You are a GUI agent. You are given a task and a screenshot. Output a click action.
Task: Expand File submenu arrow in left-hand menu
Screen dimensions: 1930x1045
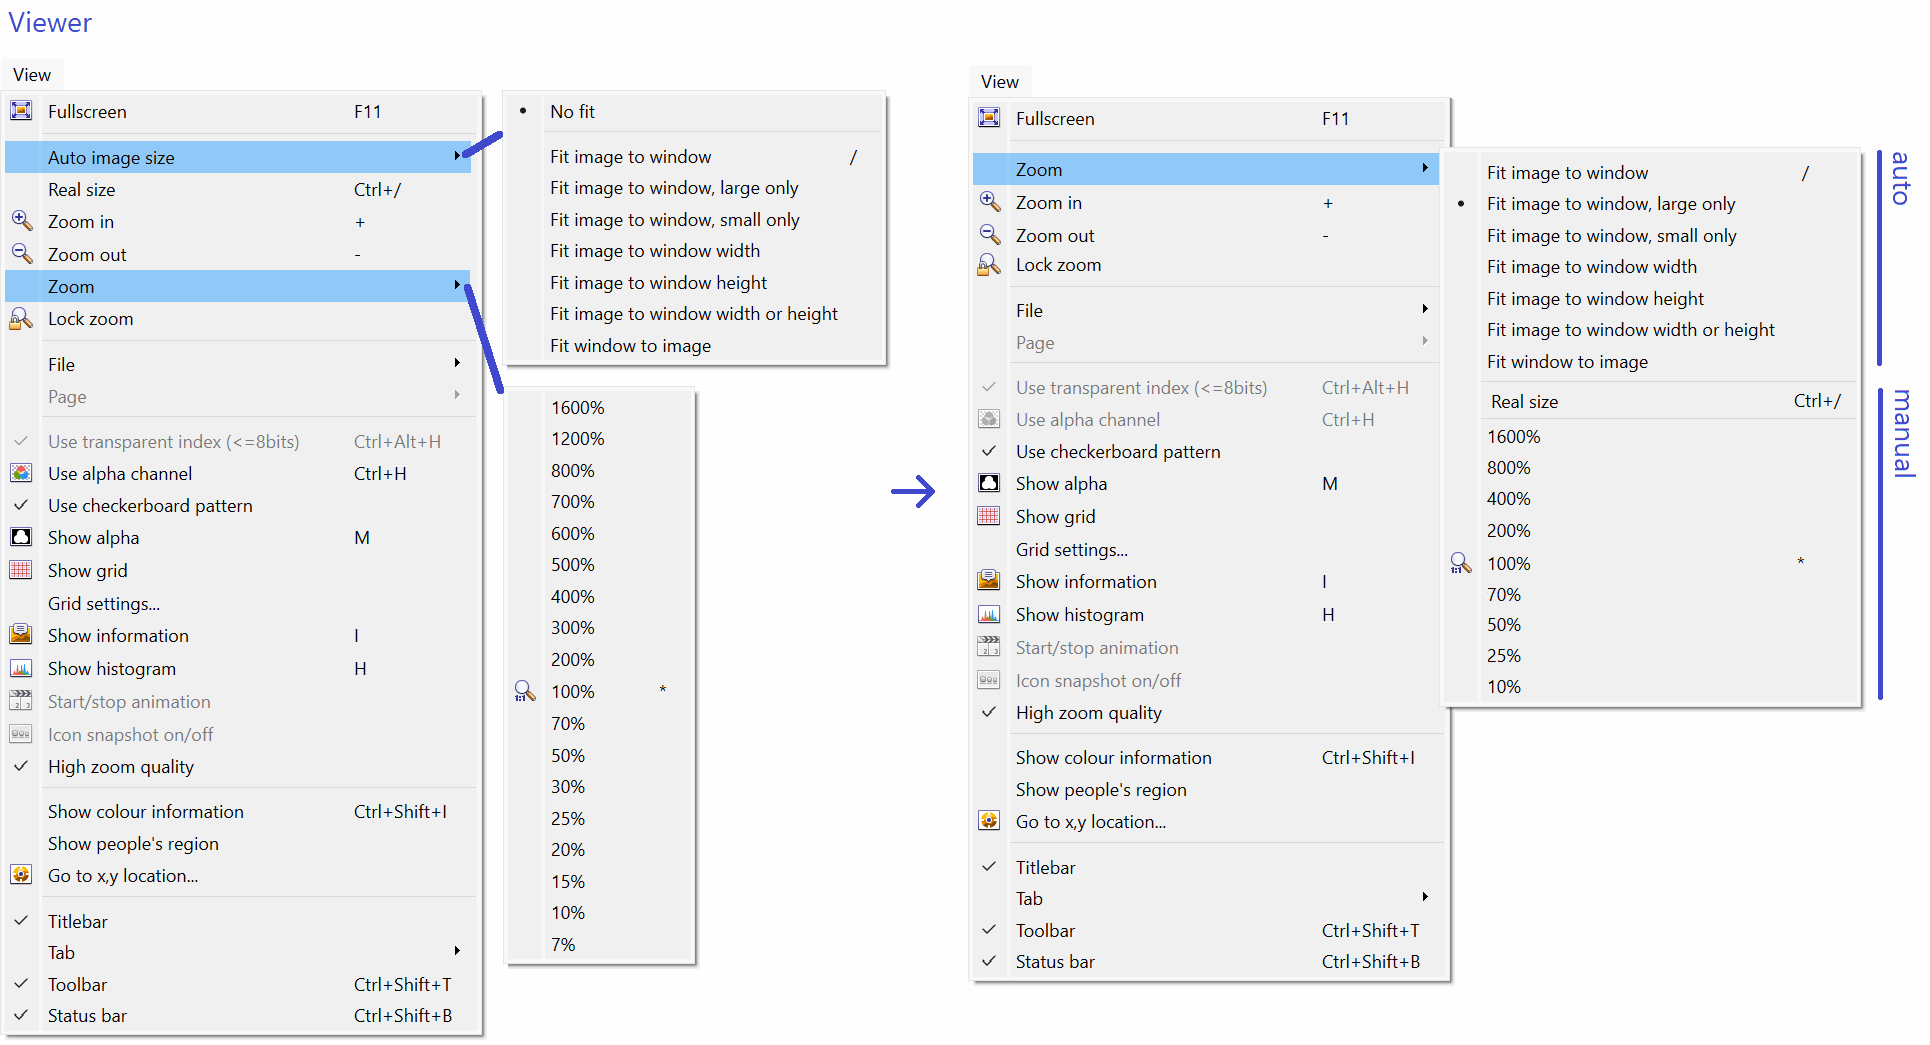tap(457, 363)
